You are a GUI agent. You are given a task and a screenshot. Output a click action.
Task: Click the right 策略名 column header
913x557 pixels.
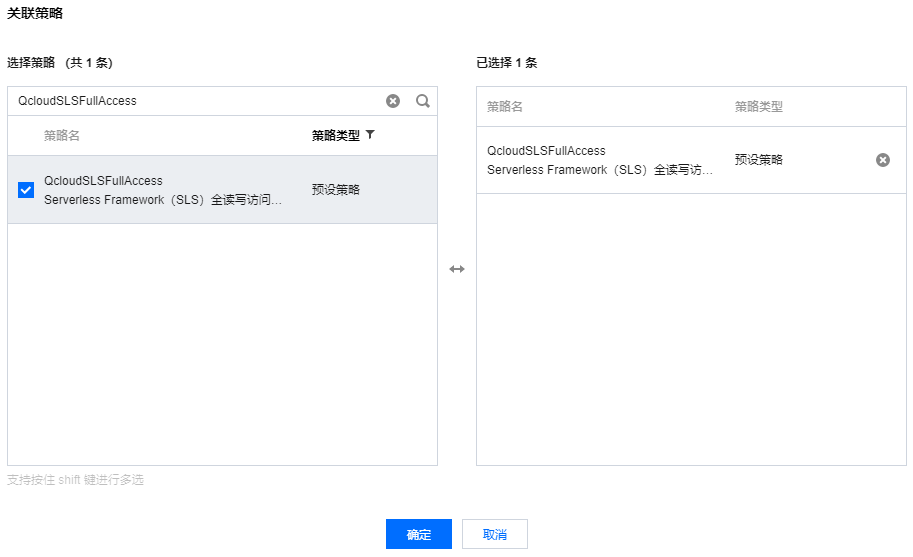tap(505, 107)
